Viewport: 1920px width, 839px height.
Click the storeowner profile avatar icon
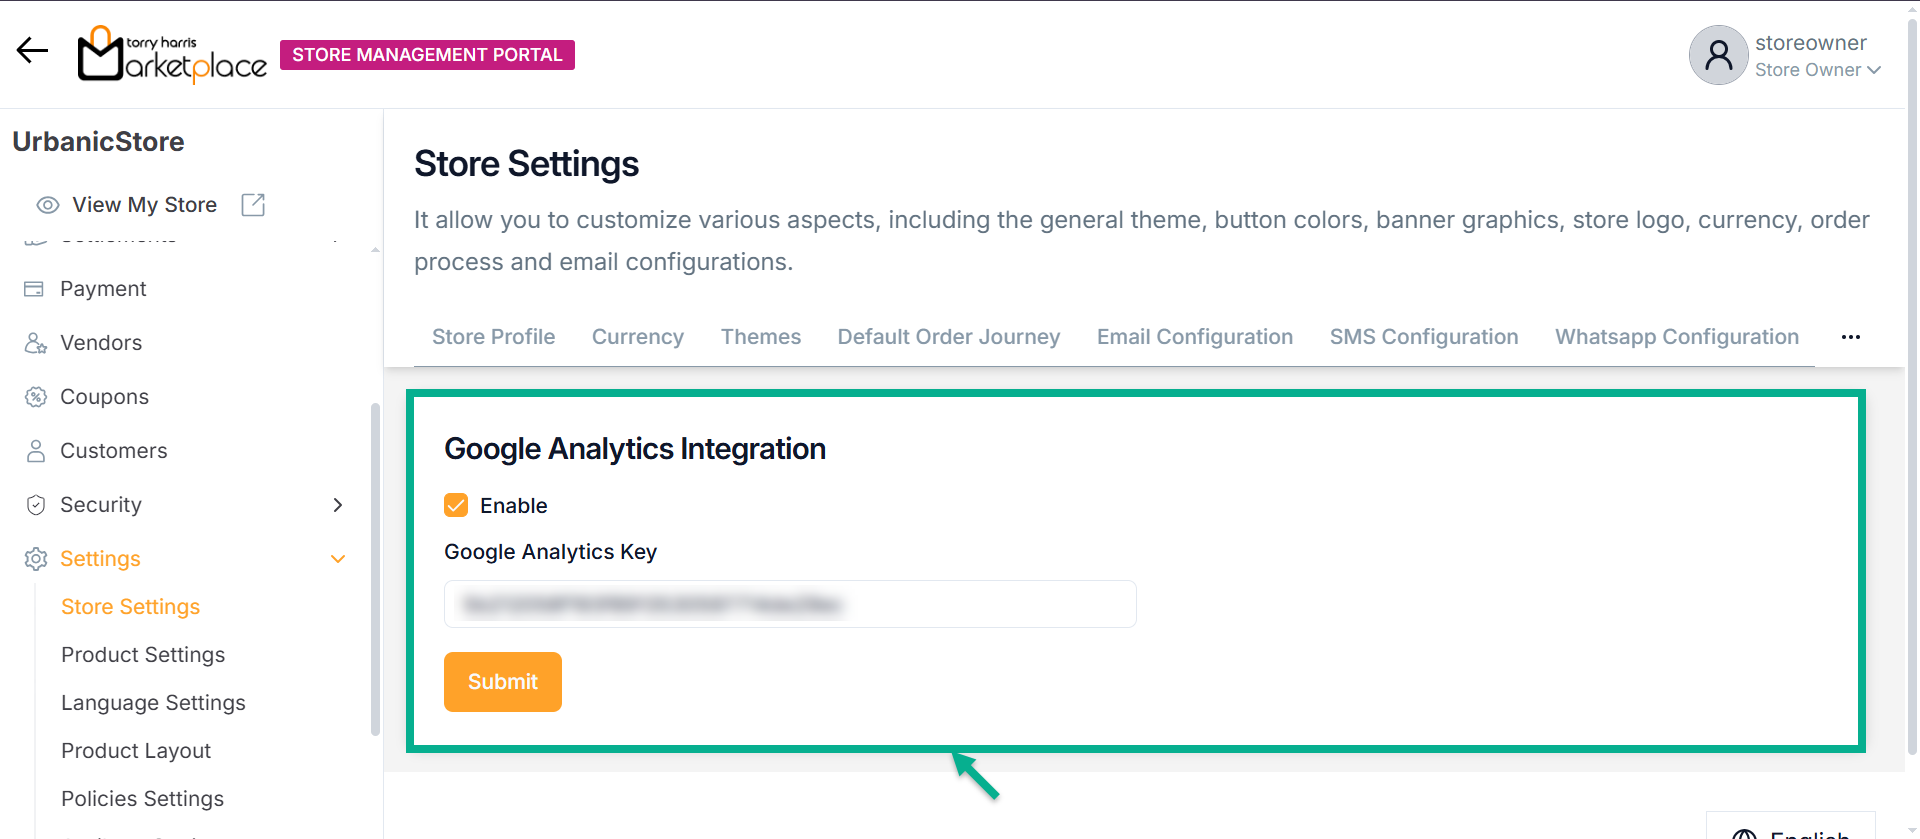click(x=1718, y=55)
